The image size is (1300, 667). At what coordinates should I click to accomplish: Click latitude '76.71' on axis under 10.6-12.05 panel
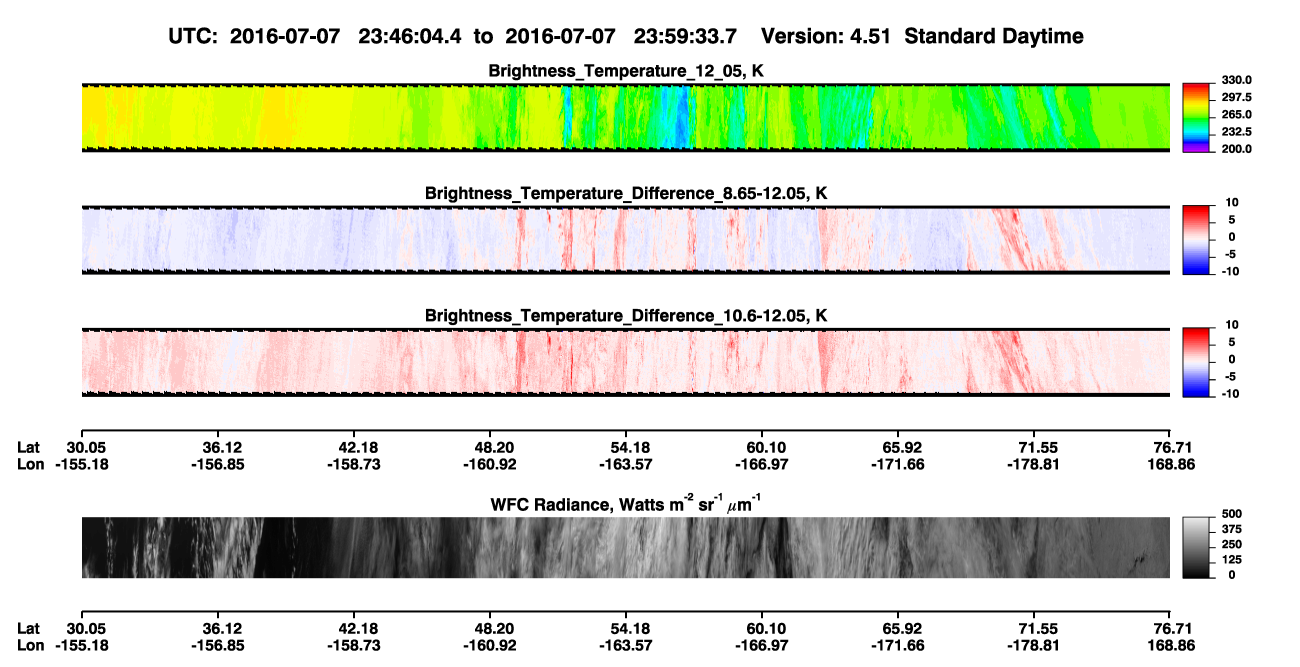(x=1174, y=447)
